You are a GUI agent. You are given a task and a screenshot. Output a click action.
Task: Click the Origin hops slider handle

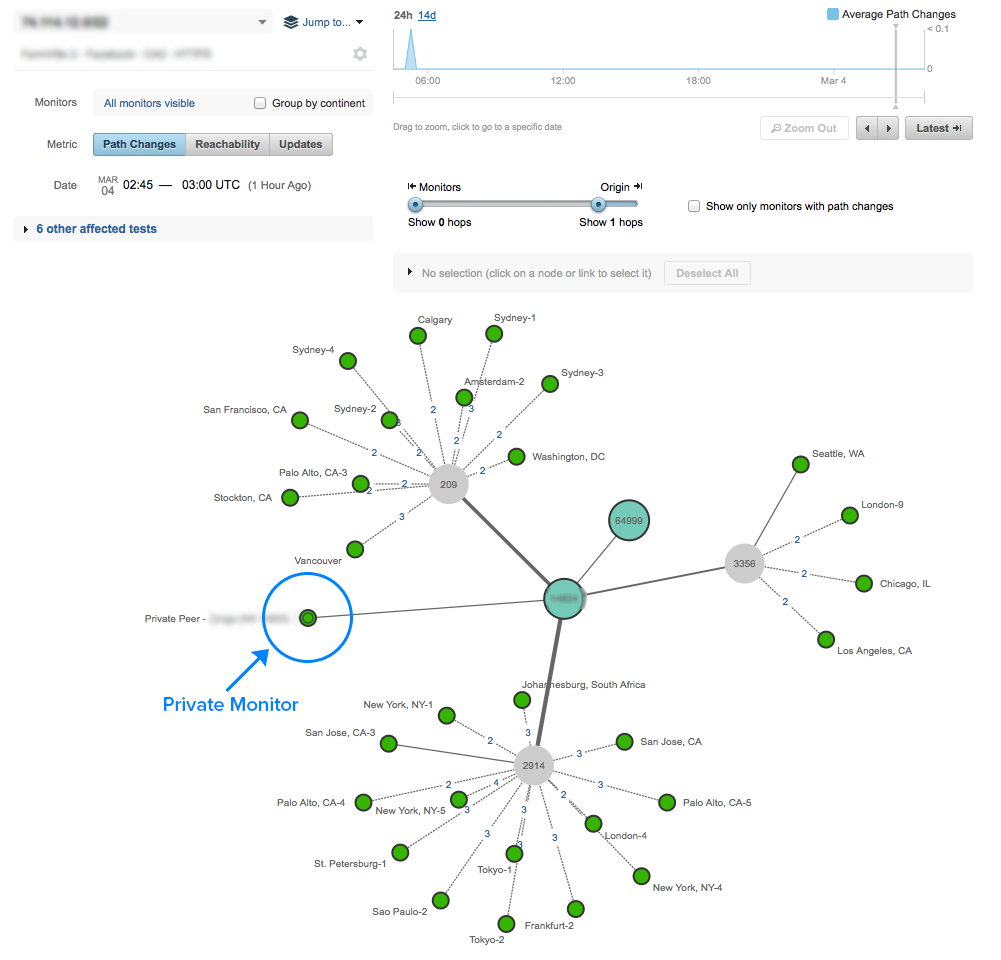598,205
